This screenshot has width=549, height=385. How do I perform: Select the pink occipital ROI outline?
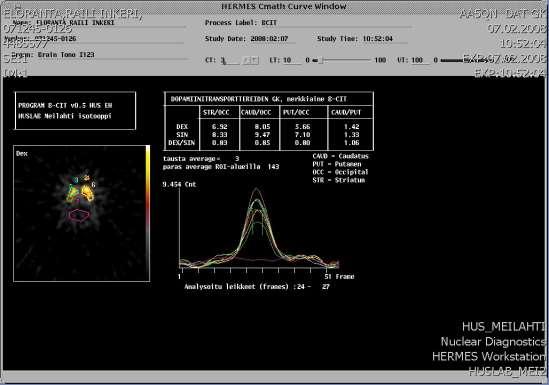80,215
